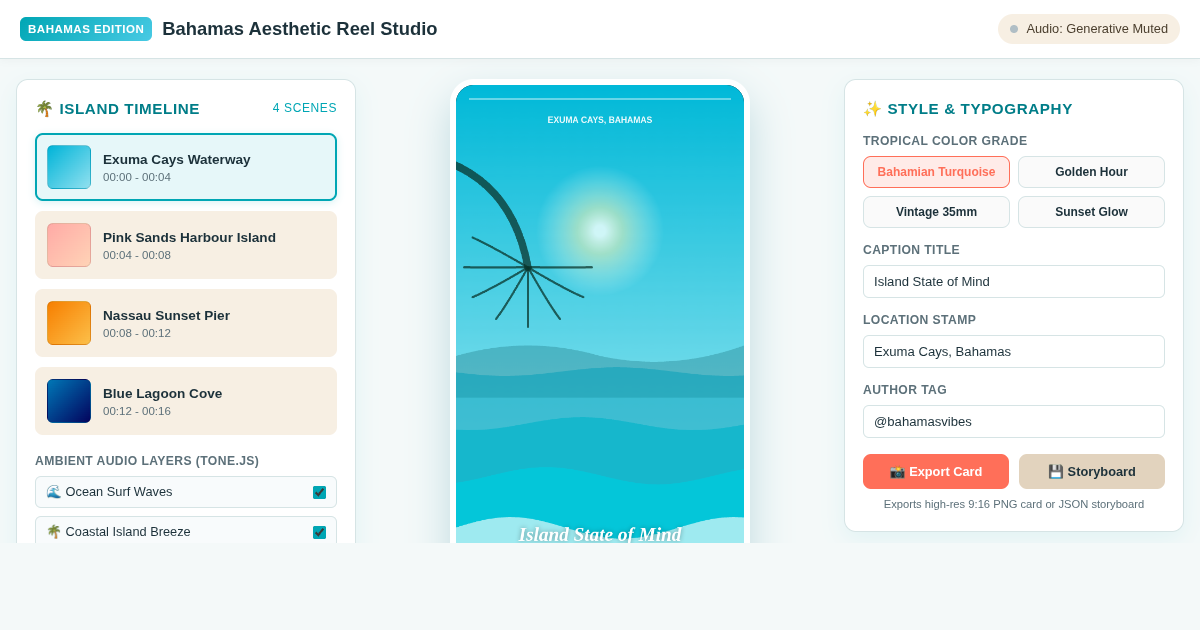1200x630 pixels.
Task: Click the audio status dot indicator
Action: 1014,29
